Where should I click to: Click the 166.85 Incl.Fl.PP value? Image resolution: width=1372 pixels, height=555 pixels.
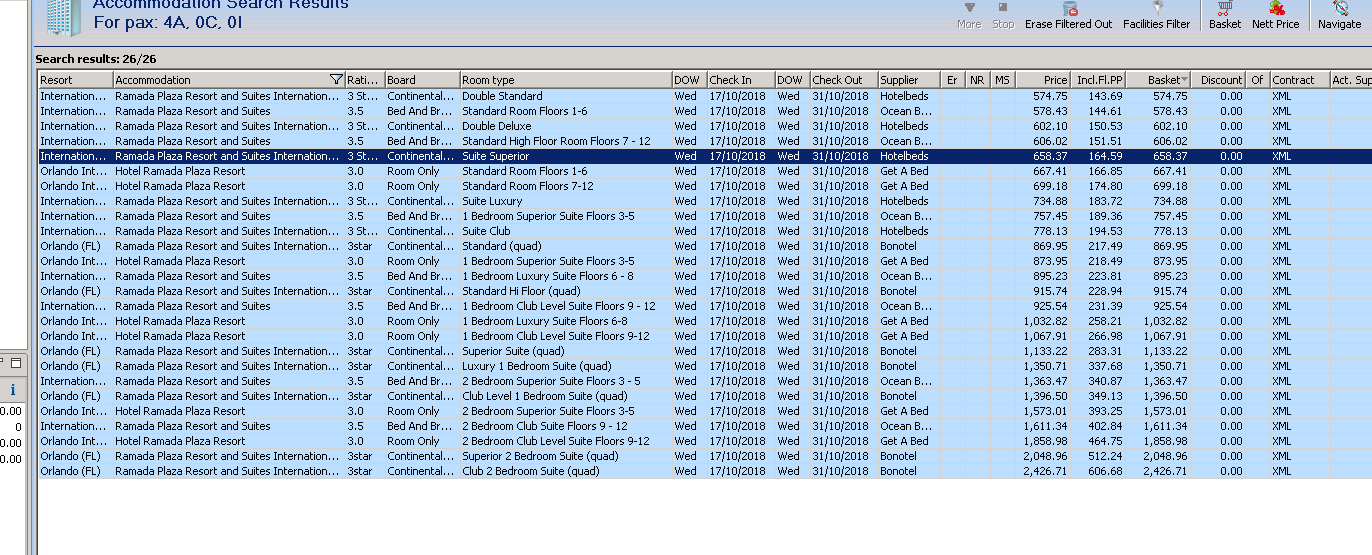[1106, 171]
